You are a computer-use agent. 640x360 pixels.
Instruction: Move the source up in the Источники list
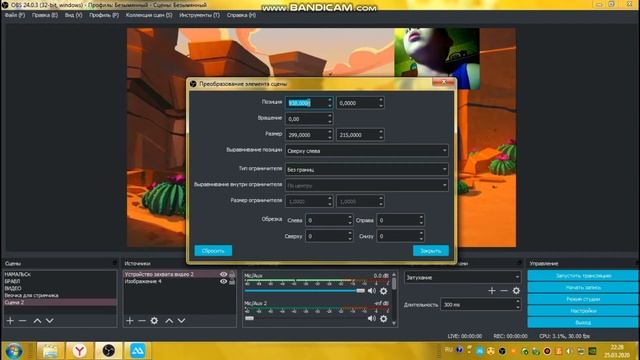(x=169, y=321)
